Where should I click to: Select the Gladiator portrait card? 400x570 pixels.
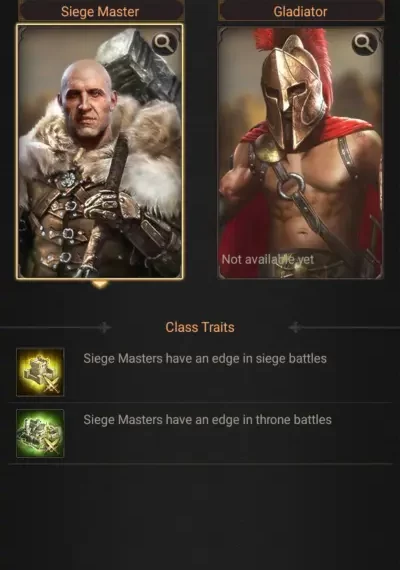(300, 153)
